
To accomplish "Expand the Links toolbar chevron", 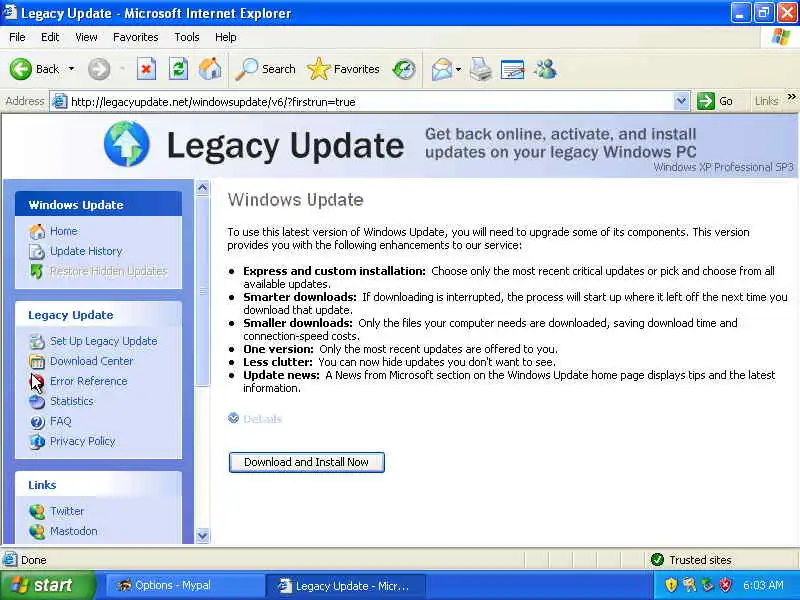I will tap(791, 97).
